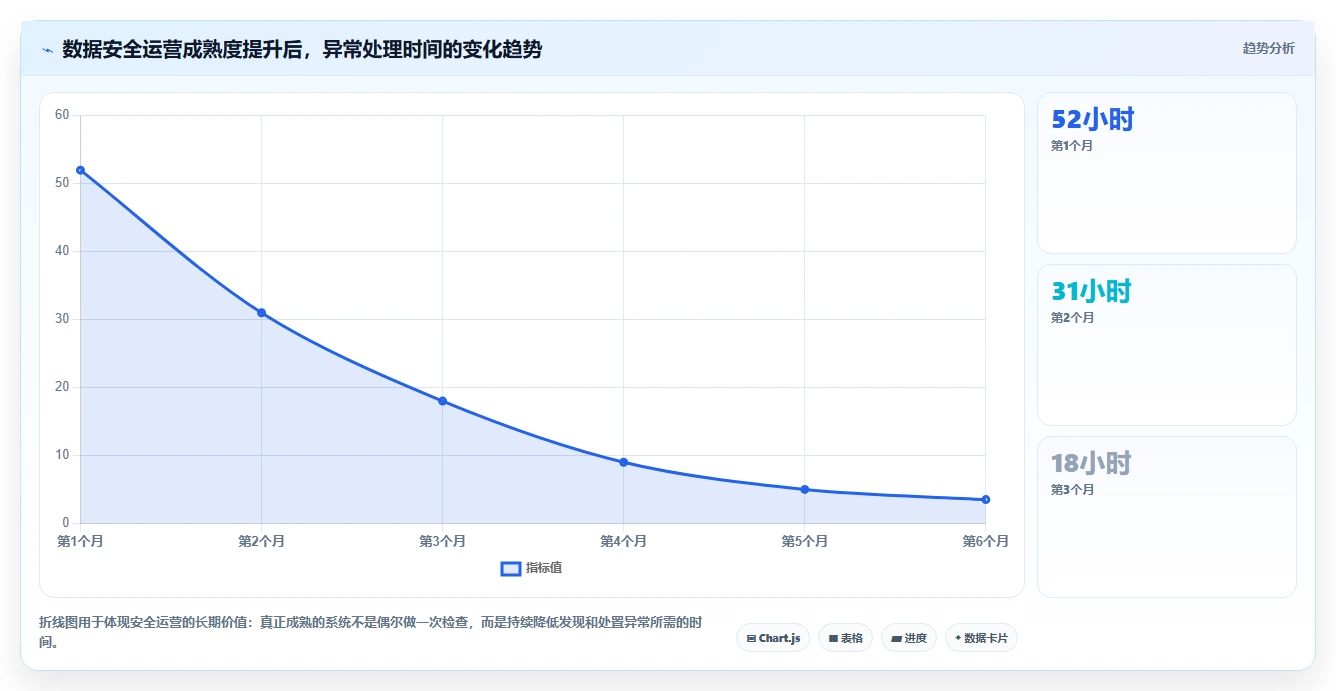This screenshot has height=691, width=1336.
Task: Click the 20 y-axis value
Action: pyautogui.click(x=62, y=387)
